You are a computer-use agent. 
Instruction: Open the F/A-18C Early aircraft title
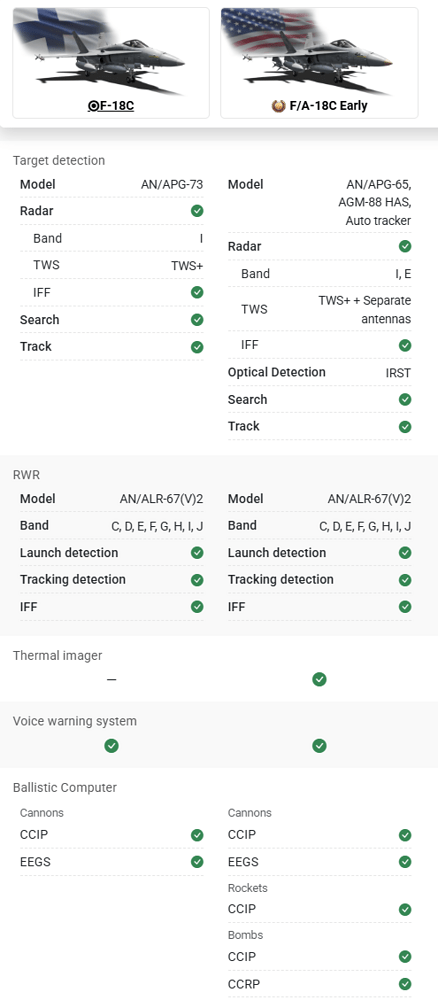(x=328, y=106)
